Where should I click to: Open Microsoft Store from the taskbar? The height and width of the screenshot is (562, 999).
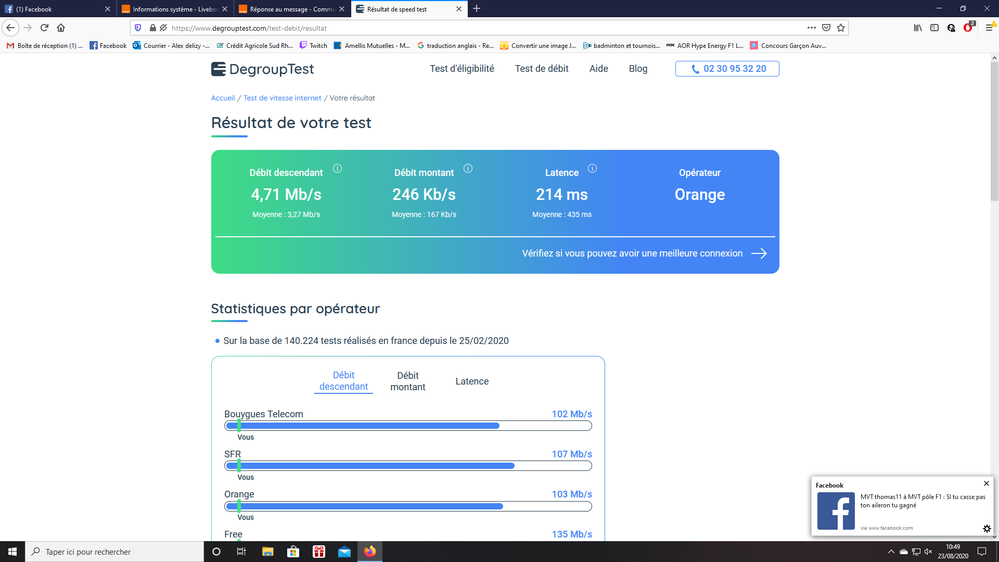point(293,552)
